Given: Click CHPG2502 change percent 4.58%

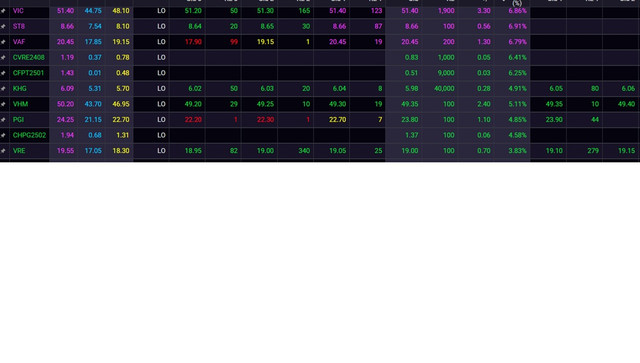Looking at the screenshot, I should pos(518,135).
